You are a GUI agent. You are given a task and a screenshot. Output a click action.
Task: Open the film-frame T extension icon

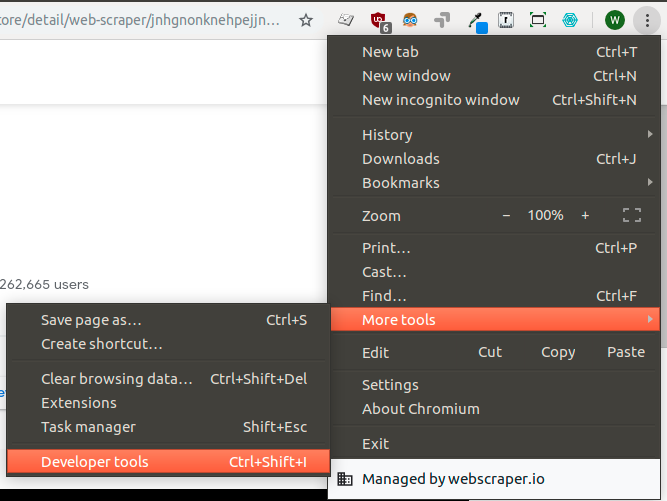[506, 20]
